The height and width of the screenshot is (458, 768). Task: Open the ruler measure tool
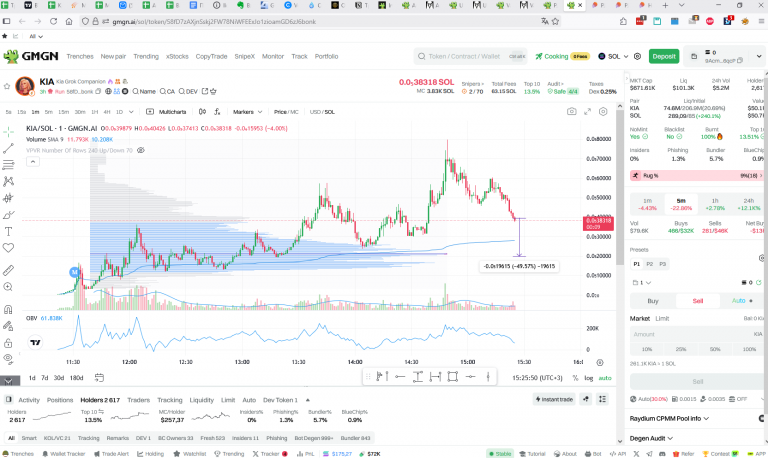[x=8, y=270]
